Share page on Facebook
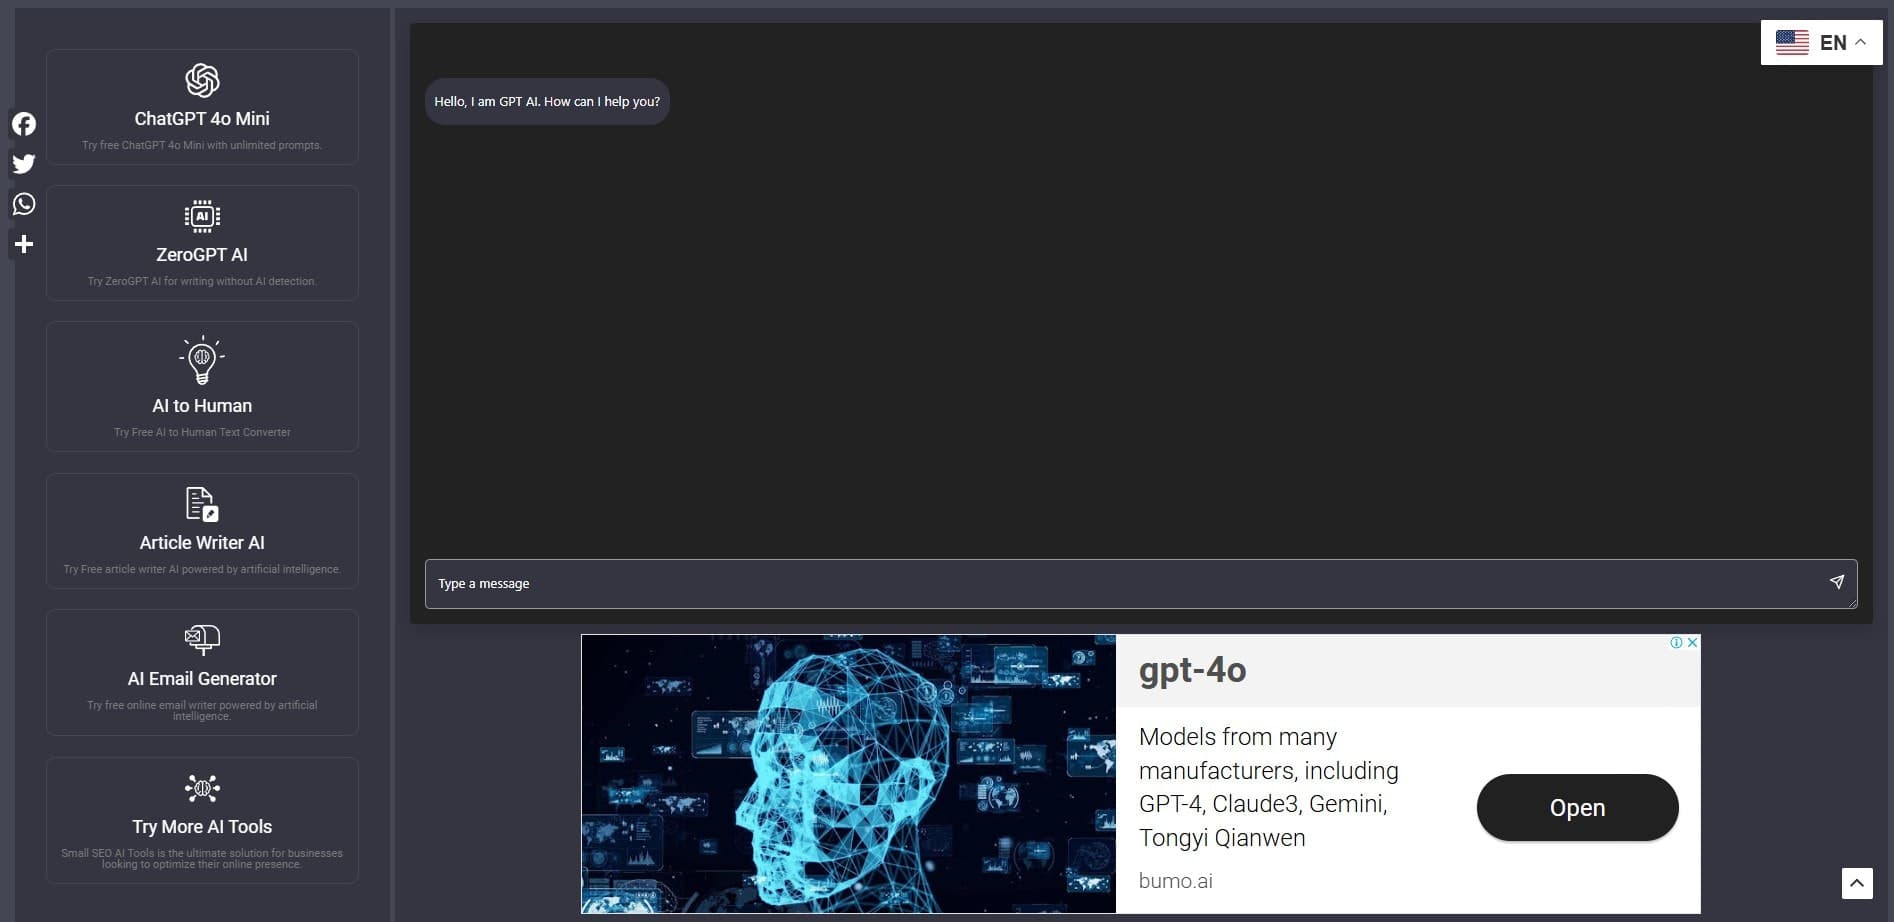Screen dimensions: 1894x922 click(24, 124)
